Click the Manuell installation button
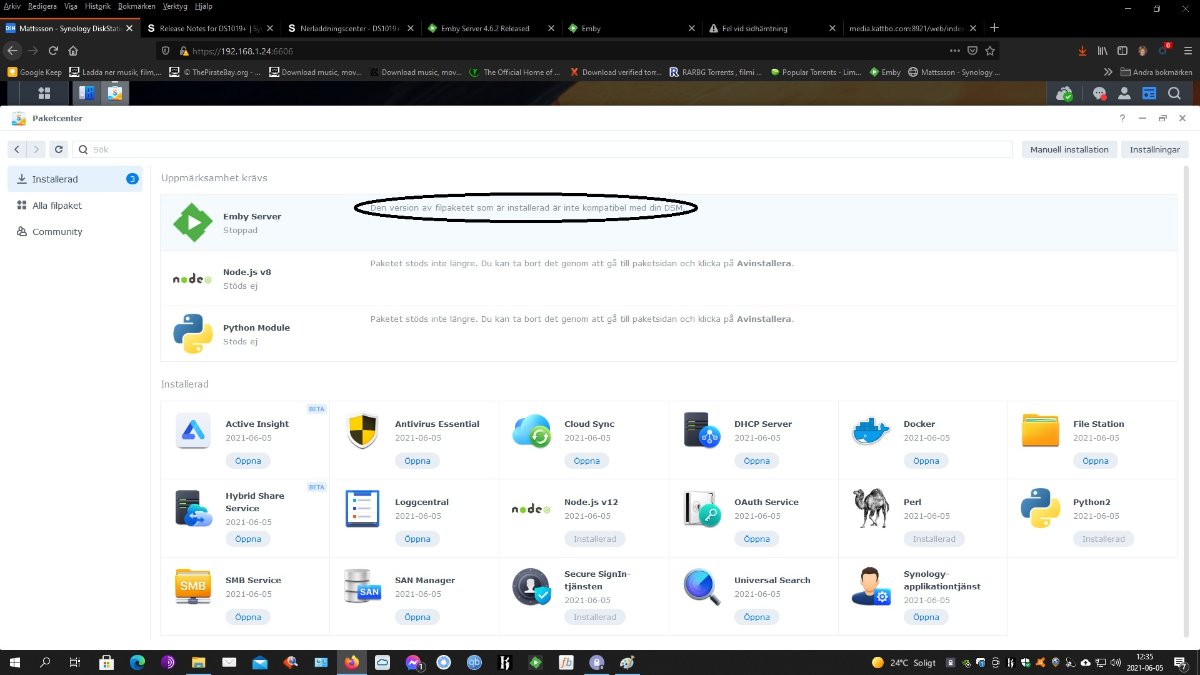 tap(1069, 149)
